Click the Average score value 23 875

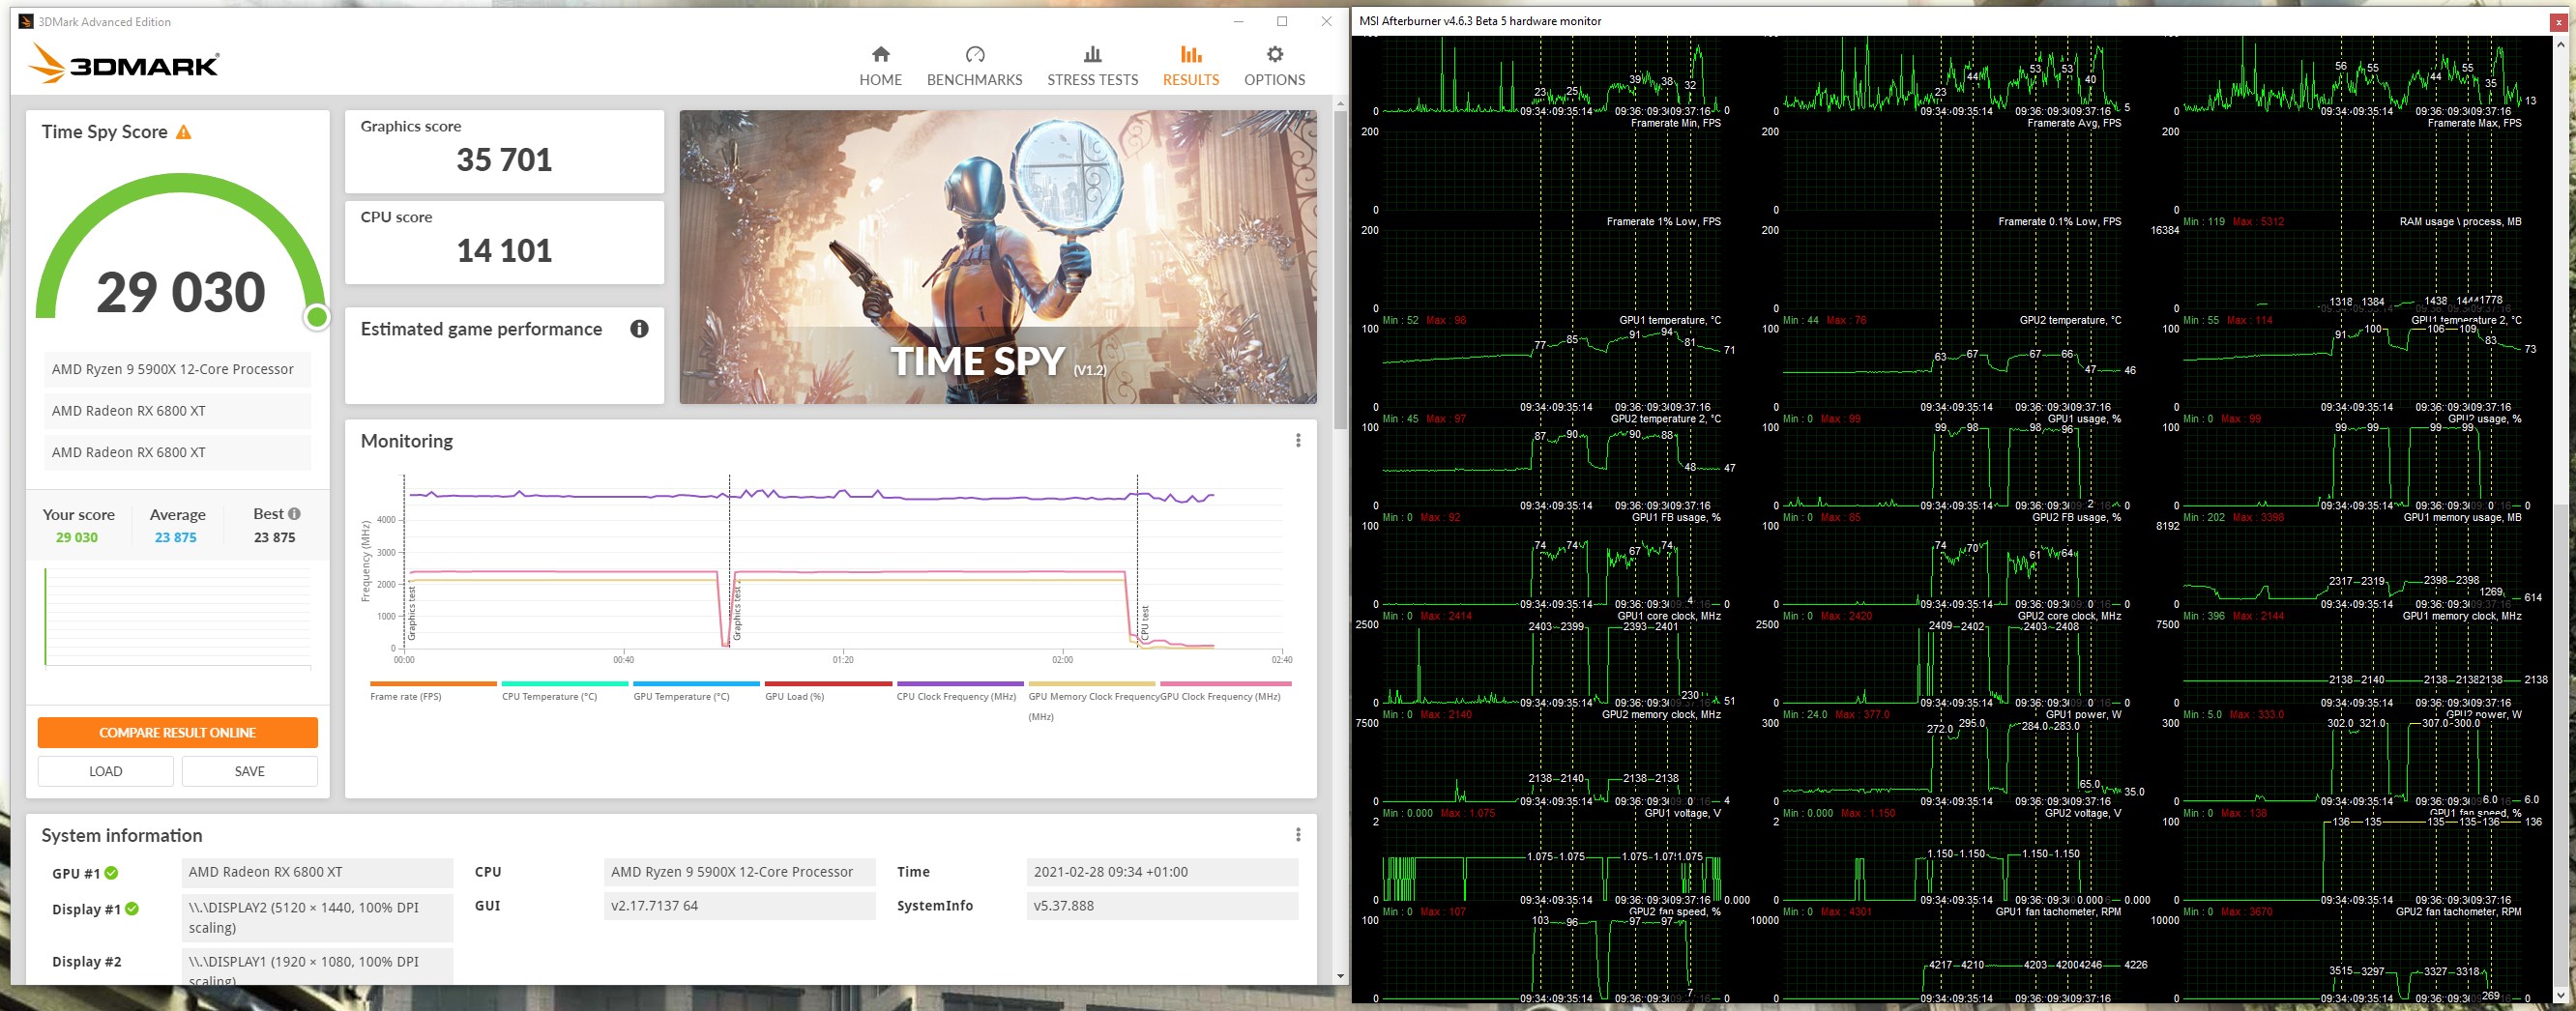coord(176,537)
